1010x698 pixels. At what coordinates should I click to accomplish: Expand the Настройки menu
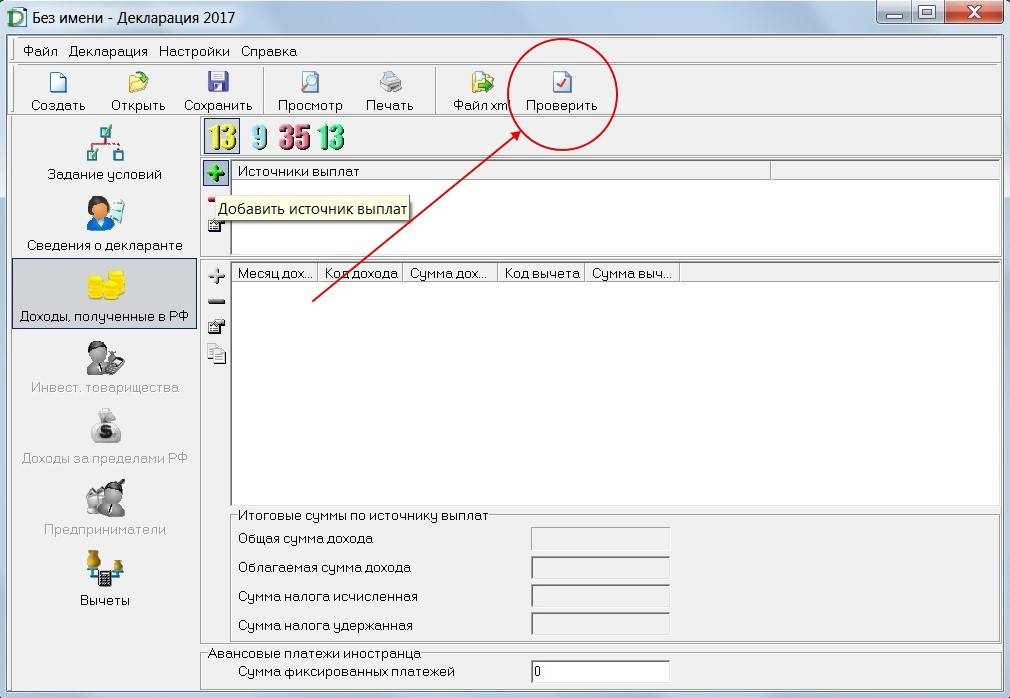click(194, 51)
